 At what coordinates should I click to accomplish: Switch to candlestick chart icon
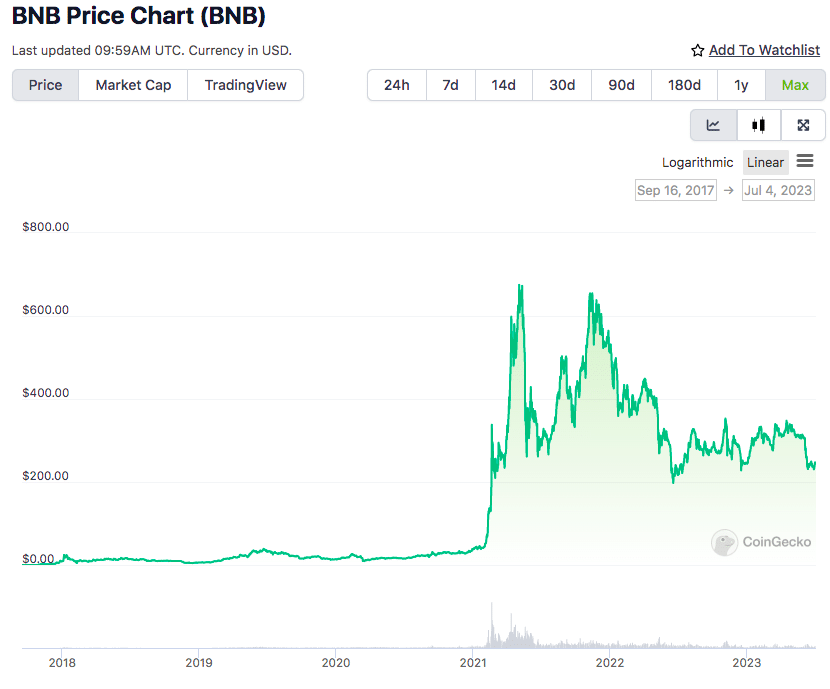[x=759, y=125]
